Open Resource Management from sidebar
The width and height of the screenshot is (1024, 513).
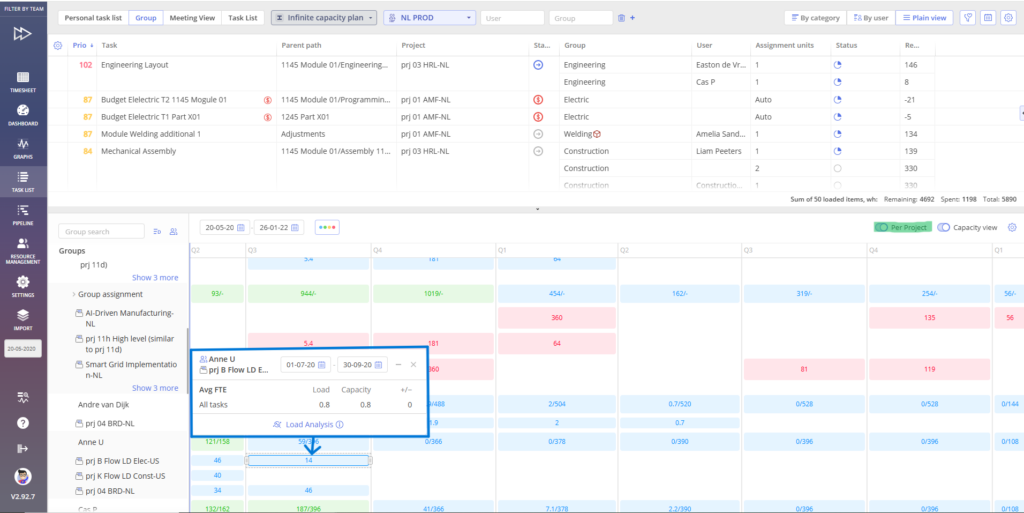[23, 248]
